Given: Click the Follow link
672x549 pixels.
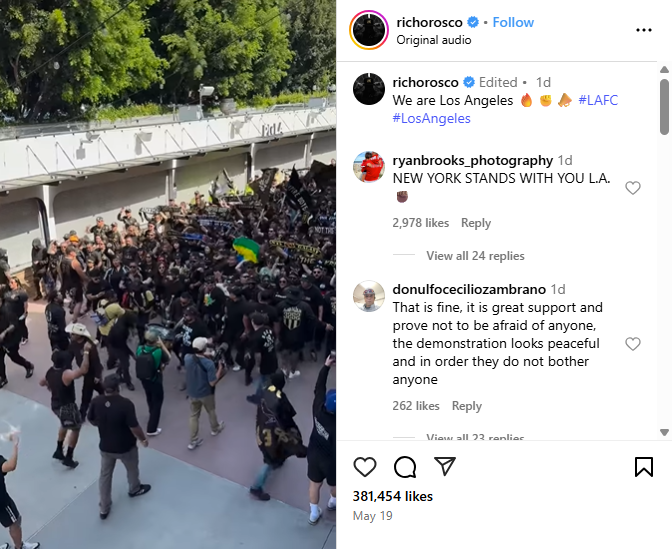Looking at the screenshot, I should (513, 22).
